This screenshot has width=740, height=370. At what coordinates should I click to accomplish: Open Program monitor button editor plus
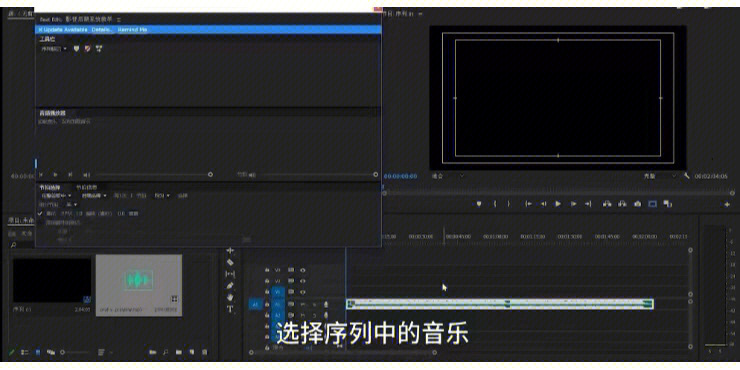(x=727, y=204)
